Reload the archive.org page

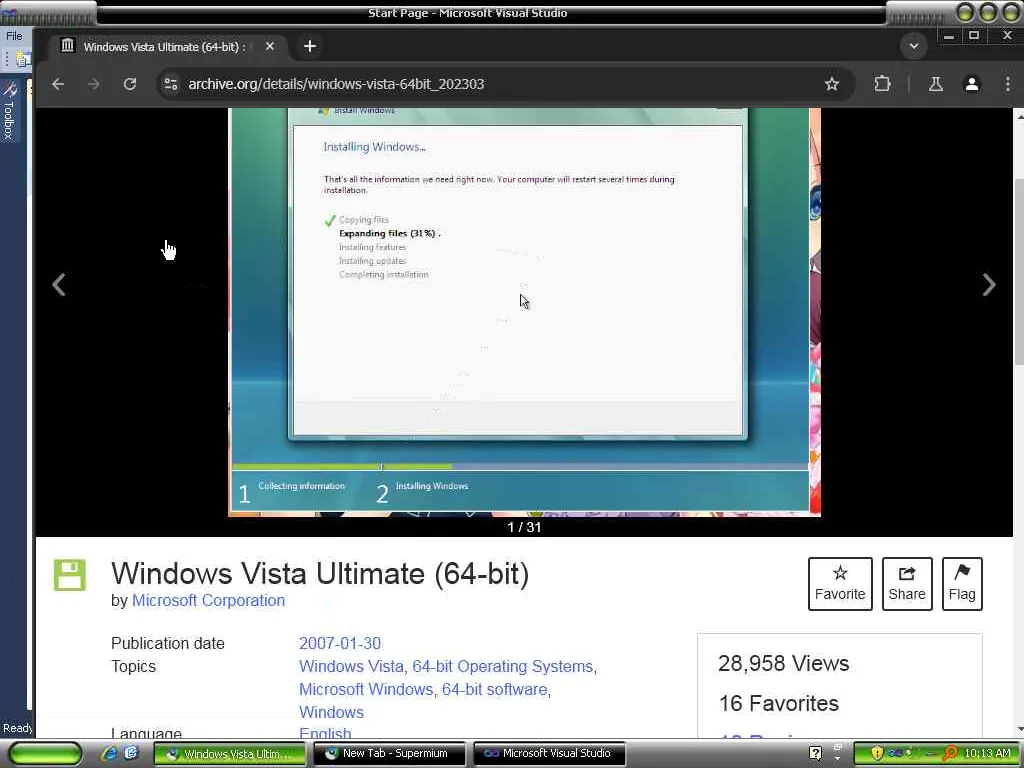pos(130,84)
